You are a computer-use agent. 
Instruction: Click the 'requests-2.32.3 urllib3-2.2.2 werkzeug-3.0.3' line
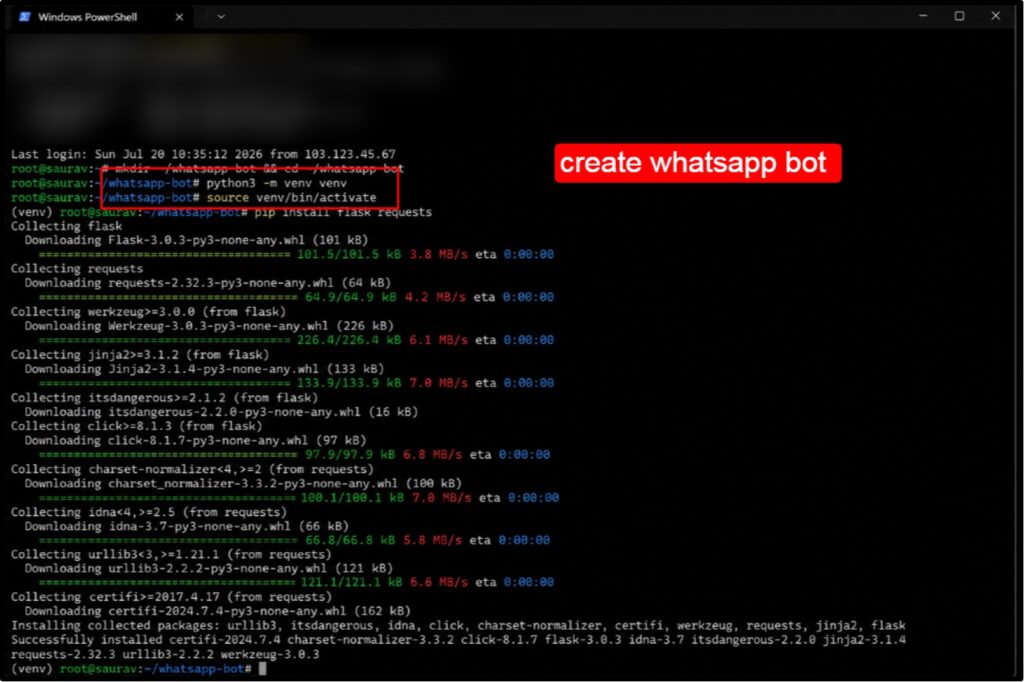point(165,655)
